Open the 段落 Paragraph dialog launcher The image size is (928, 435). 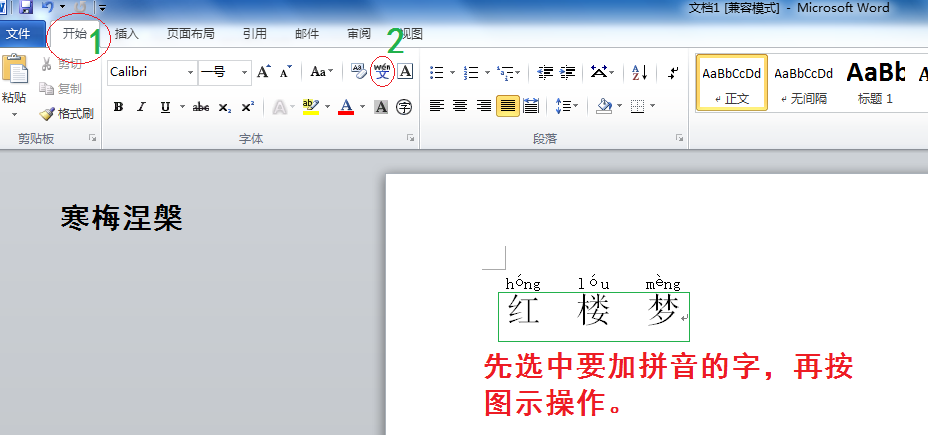(679, 138)
